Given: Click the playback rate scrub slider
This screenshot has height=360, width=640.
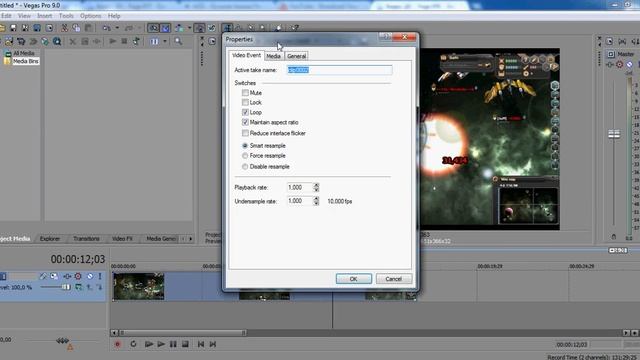Looking at the screenshot, I should point(62,340).
